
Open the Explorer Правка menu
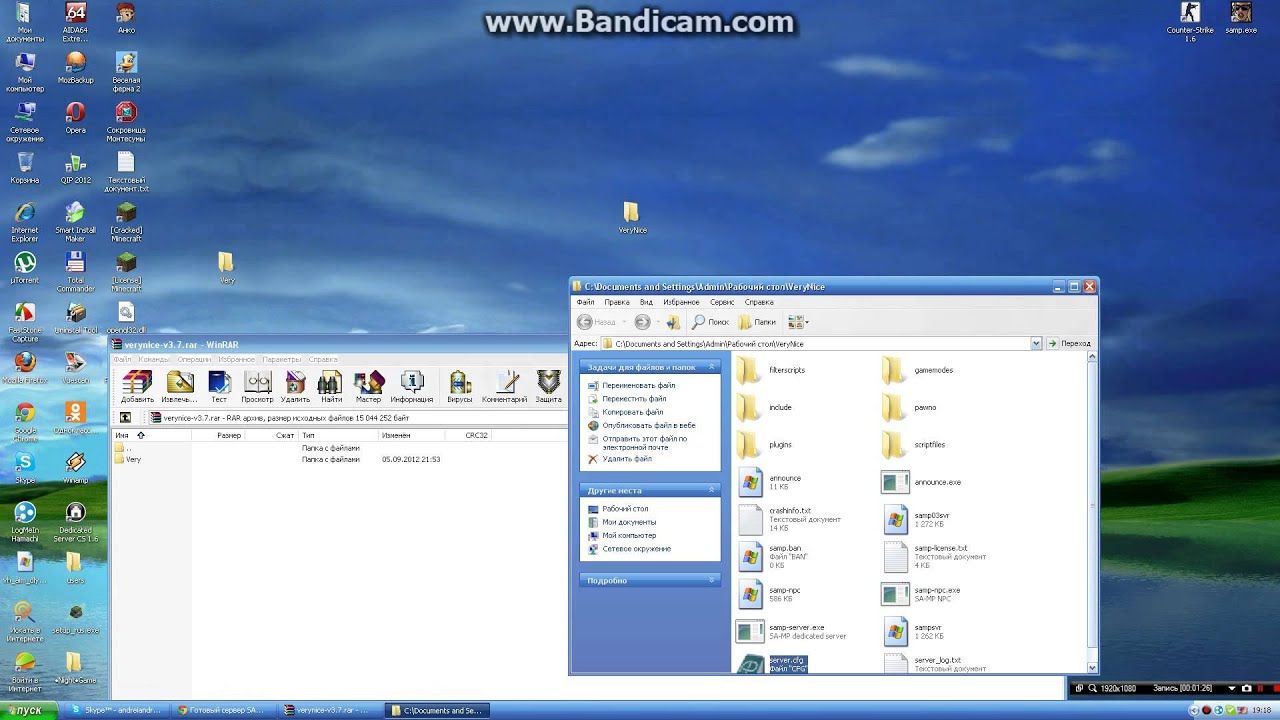coord(617,302)
